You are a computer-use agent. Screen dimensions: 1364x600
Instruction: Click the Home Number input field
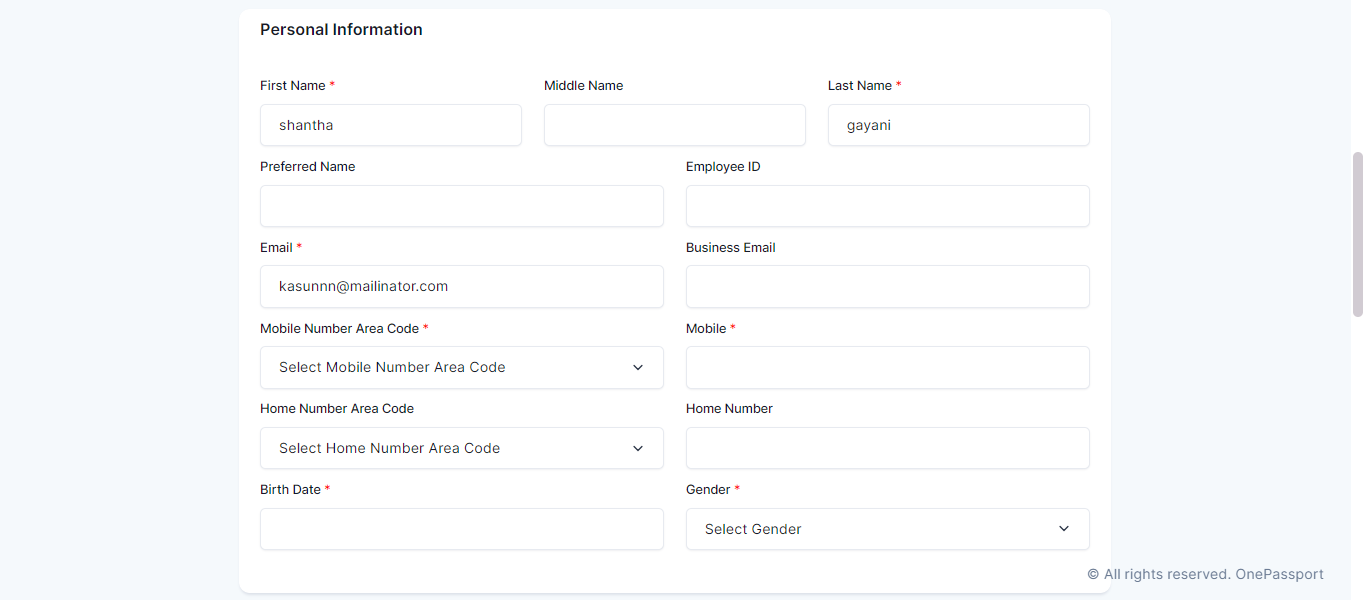[x=887, y=448]
